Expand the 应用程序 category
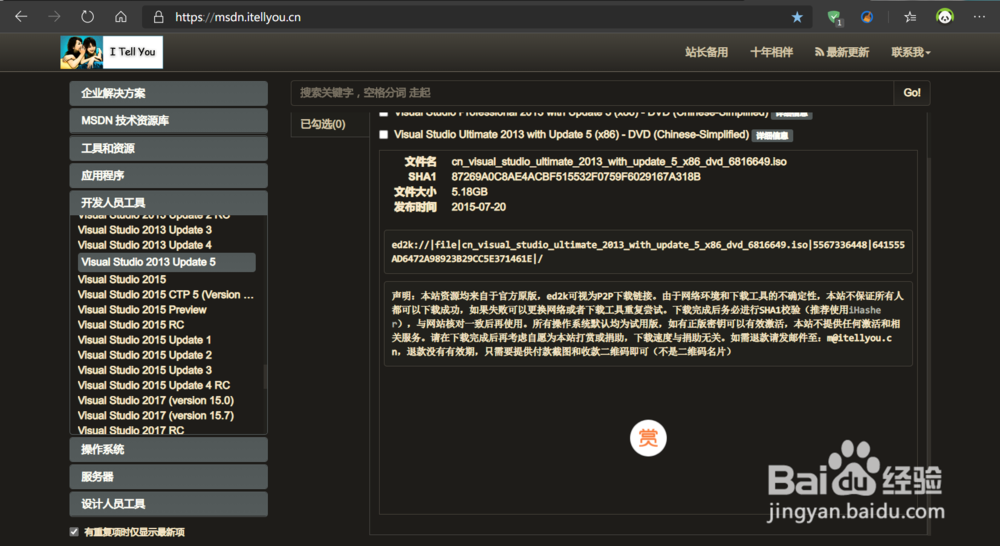 point(168,175)
